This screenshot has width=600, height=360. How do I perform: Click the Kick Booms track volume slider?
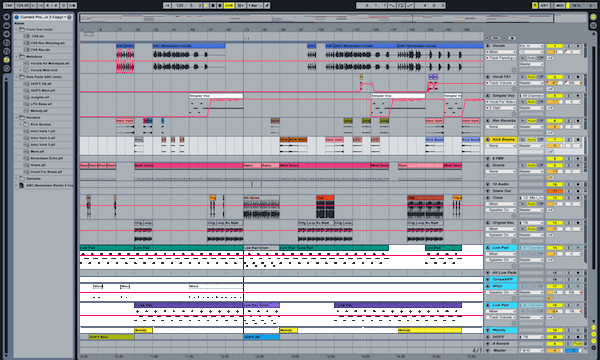(x=554, y=146)
